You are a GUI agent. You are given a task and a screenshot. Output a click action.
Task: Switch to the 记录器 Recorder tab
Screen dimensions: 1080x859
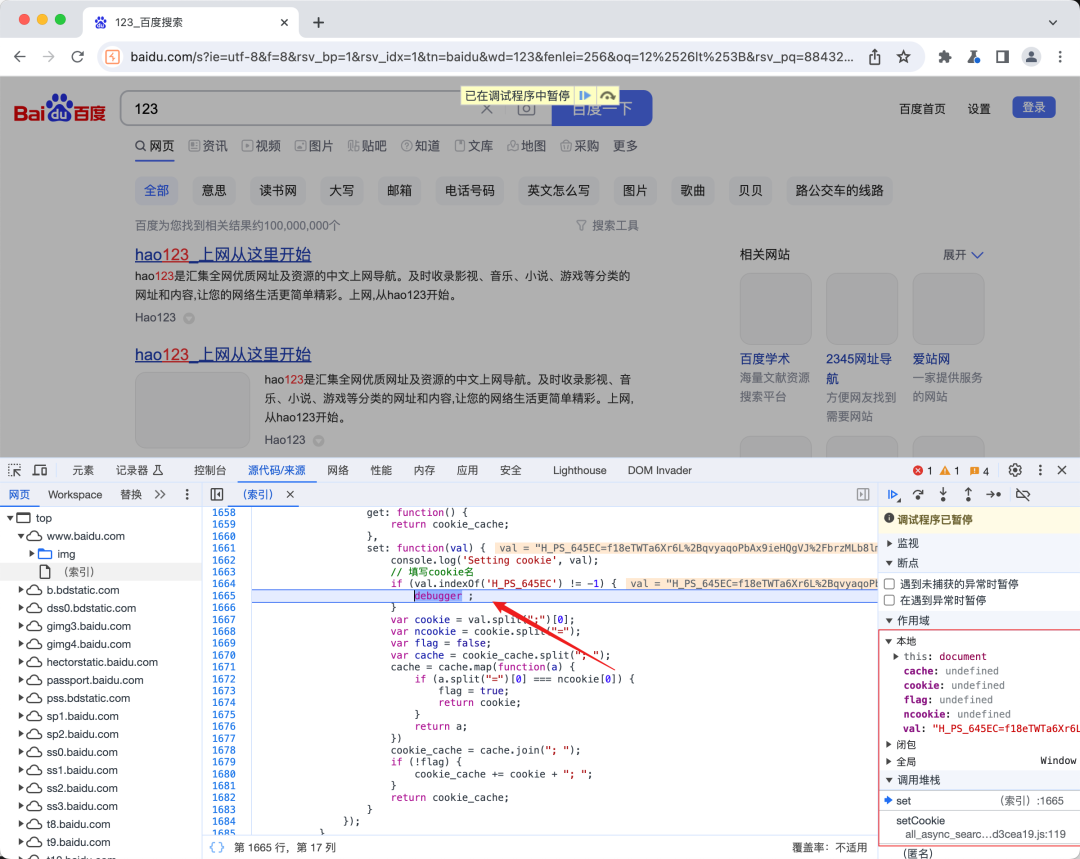tap(138, 470)
